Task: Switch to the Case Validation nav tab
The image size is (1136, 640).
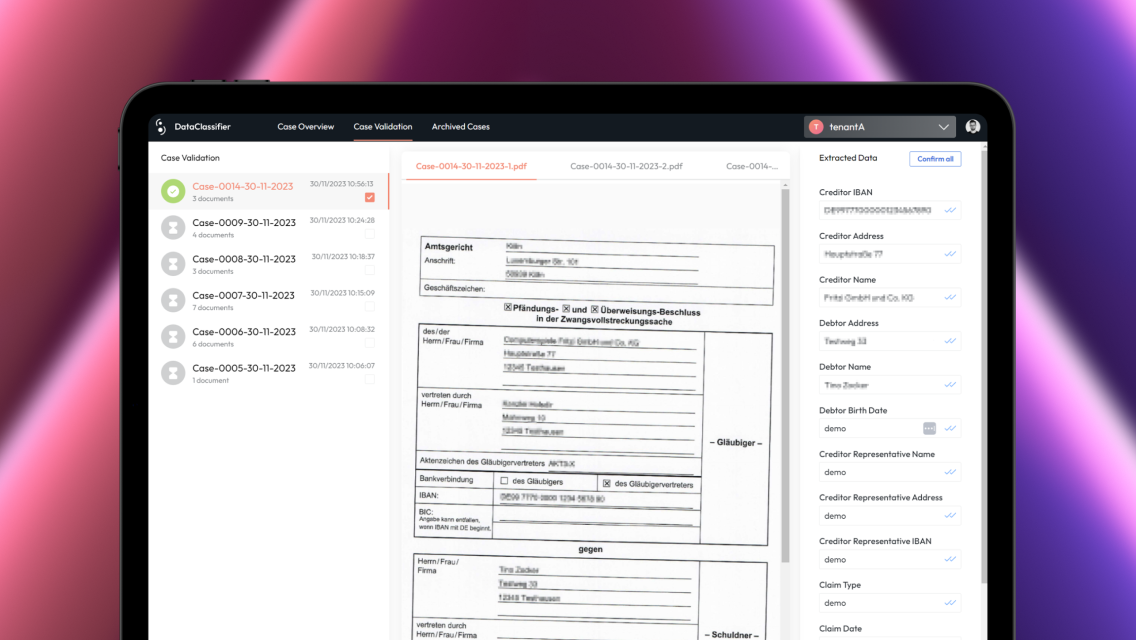Action: point(383,126)
